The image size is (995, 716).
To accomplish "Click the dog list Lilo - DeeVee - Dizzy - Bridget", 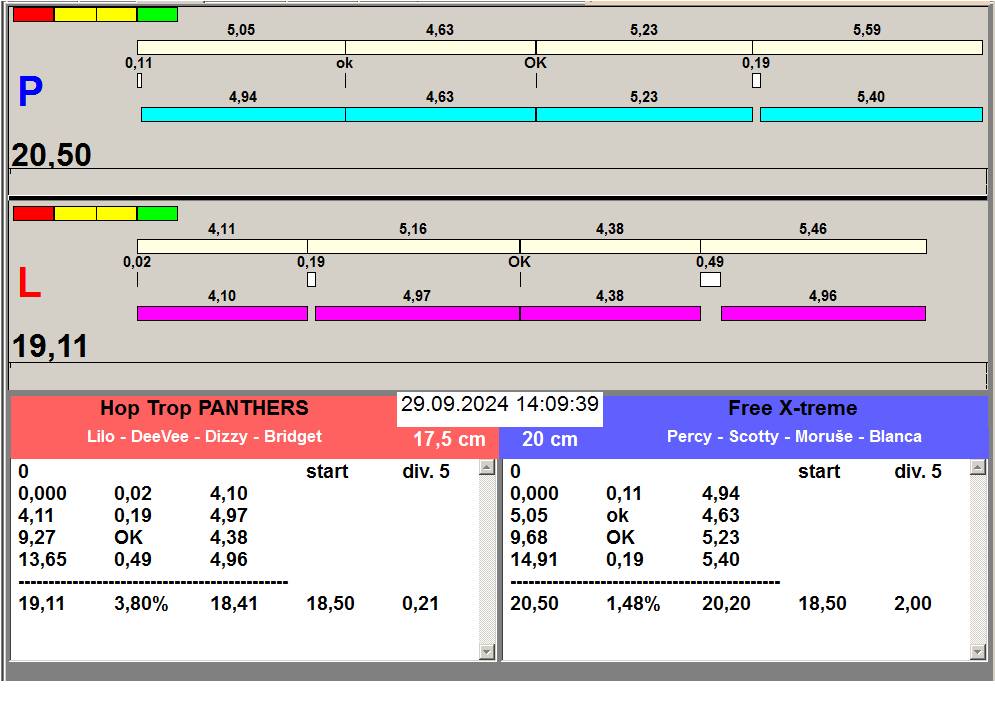I will (204, 437).
